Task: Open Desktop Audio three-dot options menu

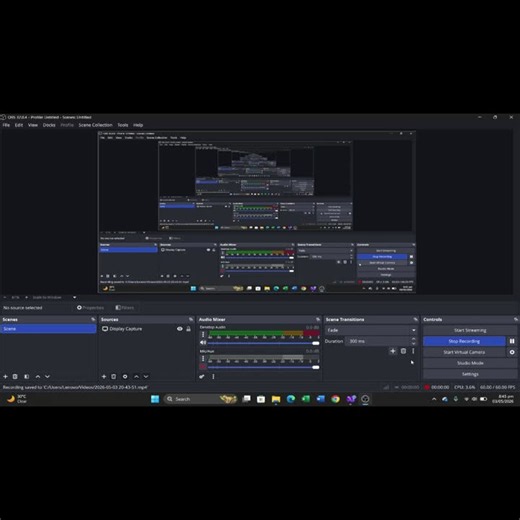Action: pos(203,334)
